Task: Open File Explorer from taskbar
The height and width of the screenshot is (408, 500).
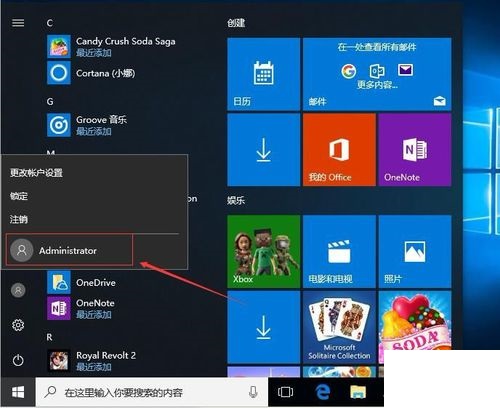Action: click(x=358, y=392)
